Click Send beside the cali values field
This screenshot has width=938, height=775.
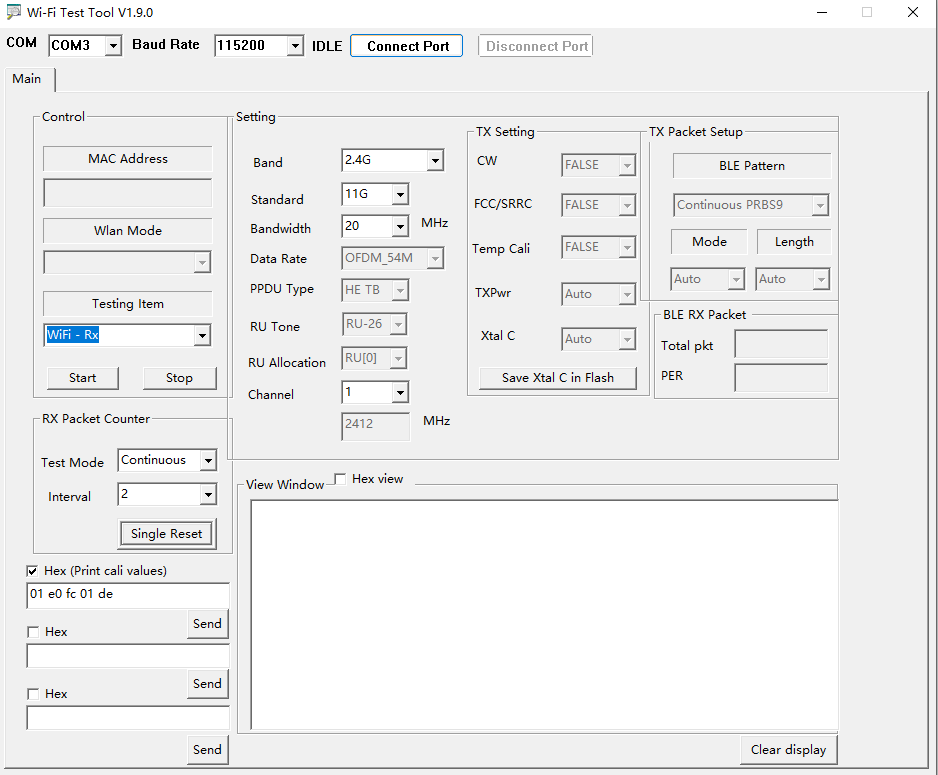coord(207,624)
